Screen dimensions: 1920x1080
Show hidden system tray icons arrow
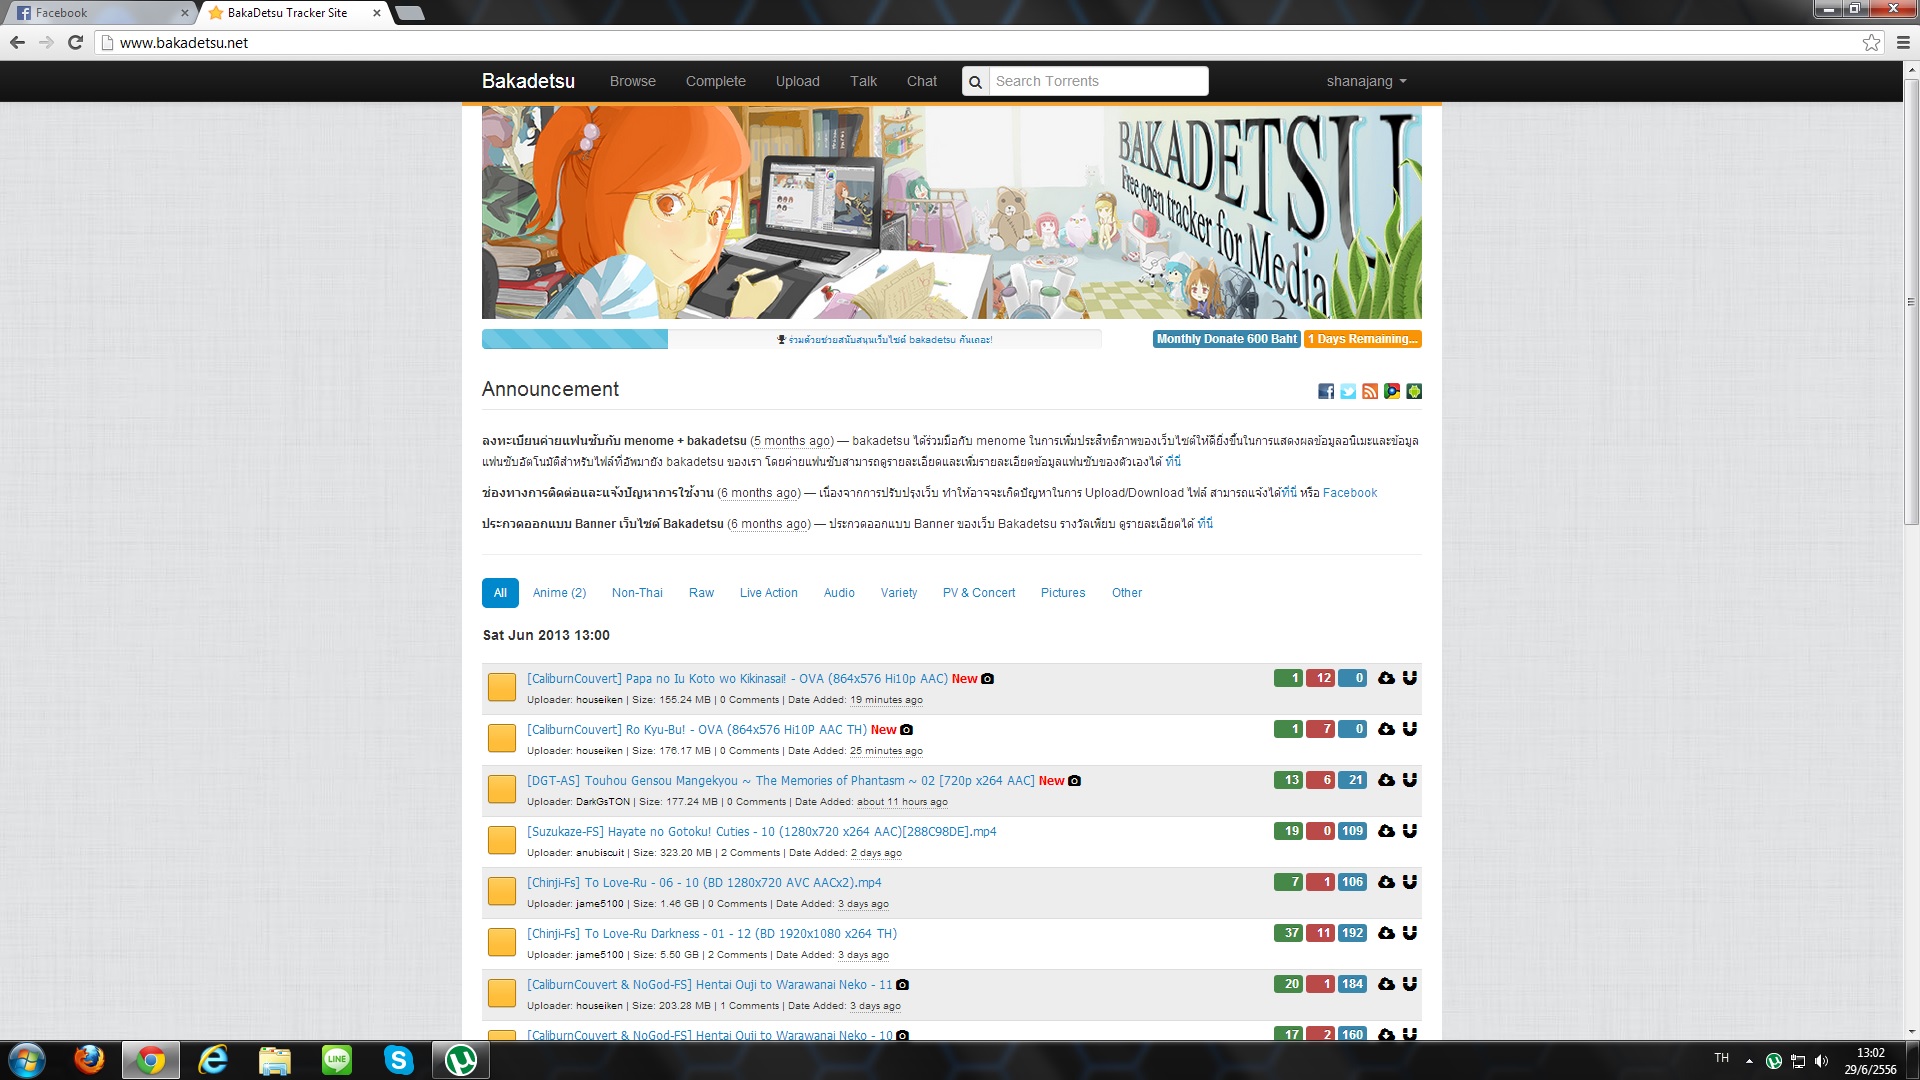pyautogui.click(x=1749, y=1060)
